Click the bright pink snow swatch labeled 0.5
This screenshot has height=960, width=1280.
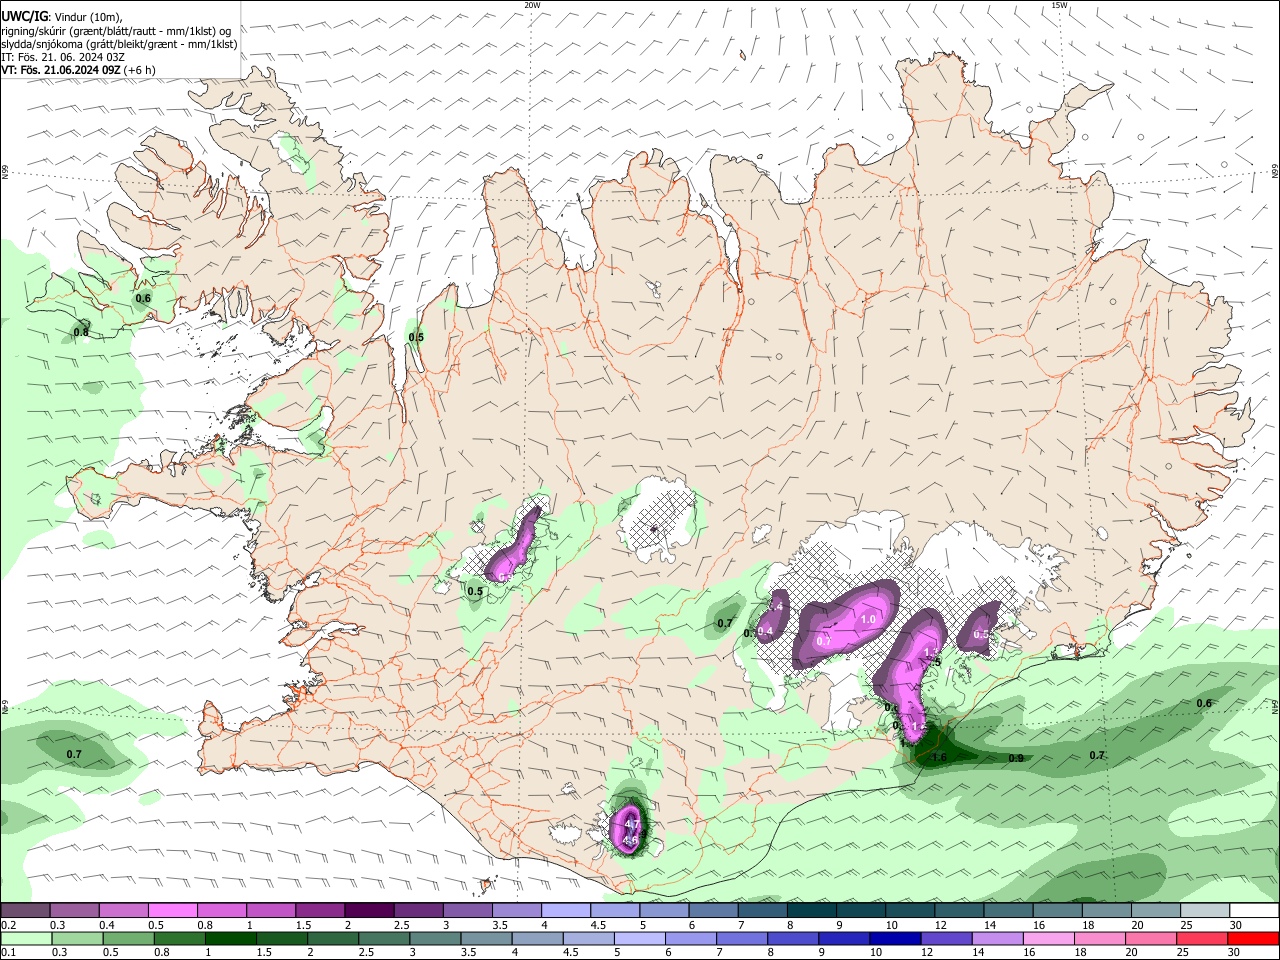(x=172, y=911)
